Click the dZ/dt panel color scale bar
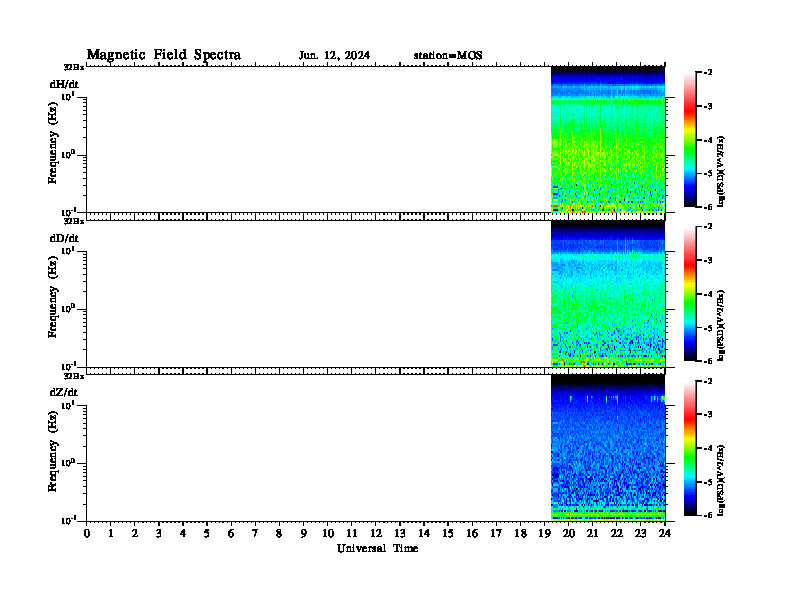 pos(690,448)
